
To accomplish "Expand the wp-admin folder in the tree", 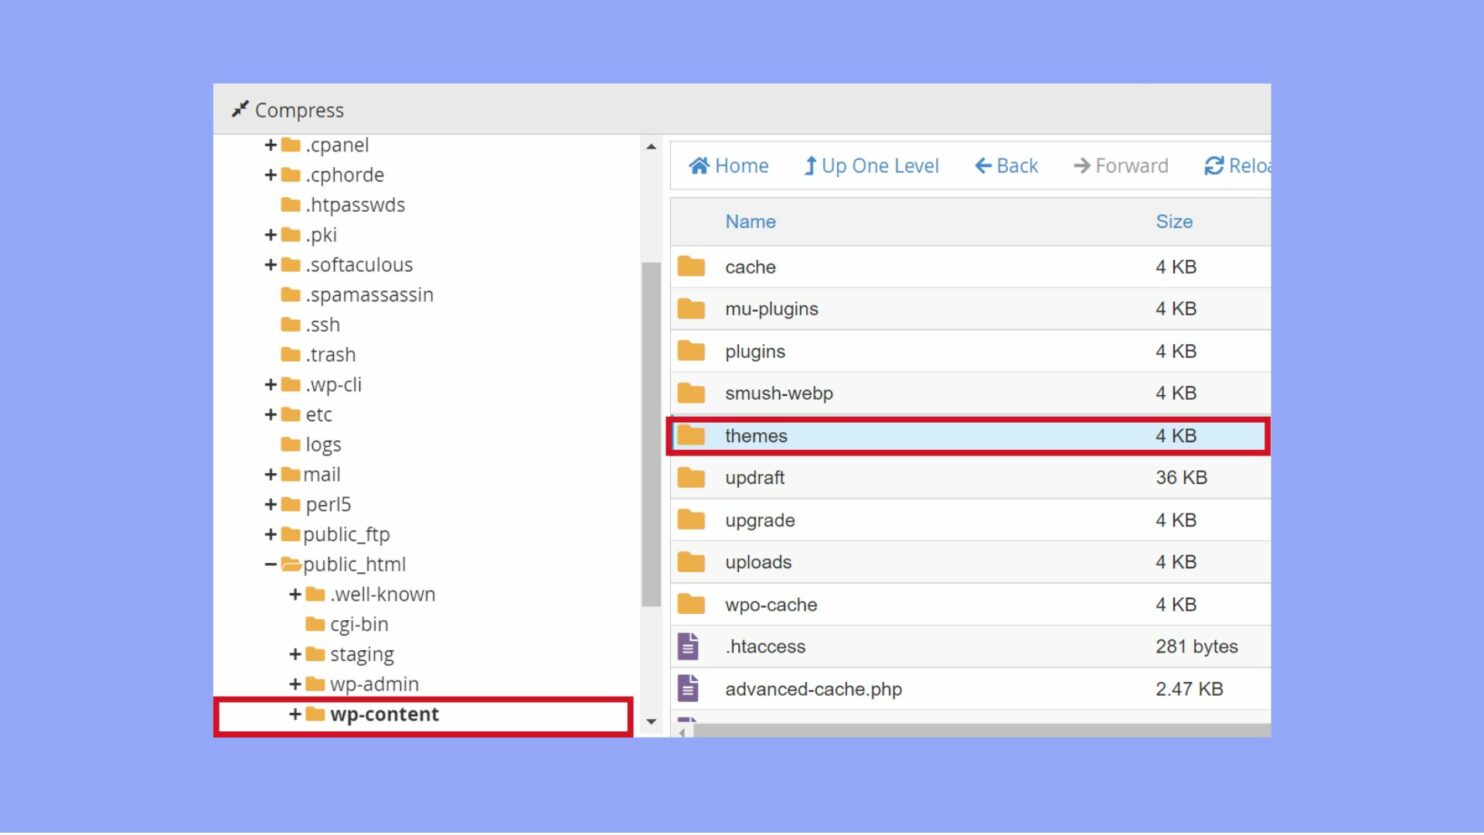I will coord(293,684).
